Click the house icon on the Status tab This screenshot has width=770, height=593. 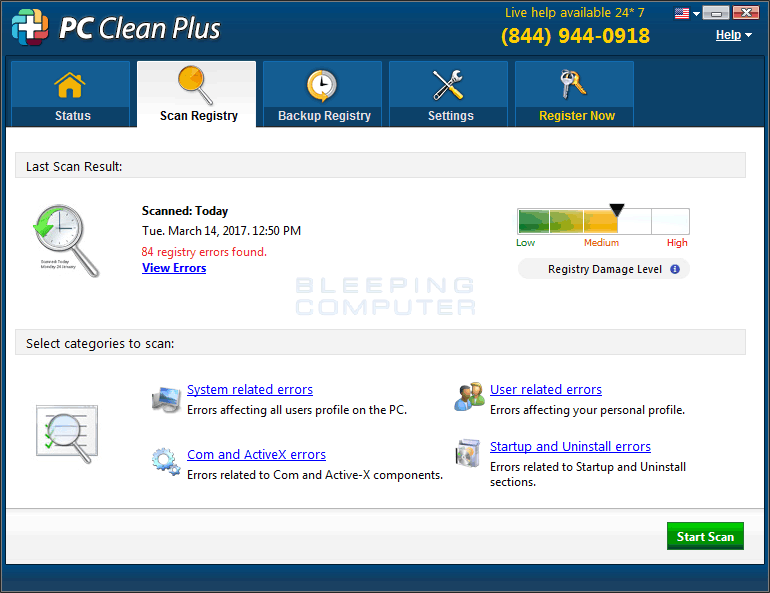tap(70, 85)
